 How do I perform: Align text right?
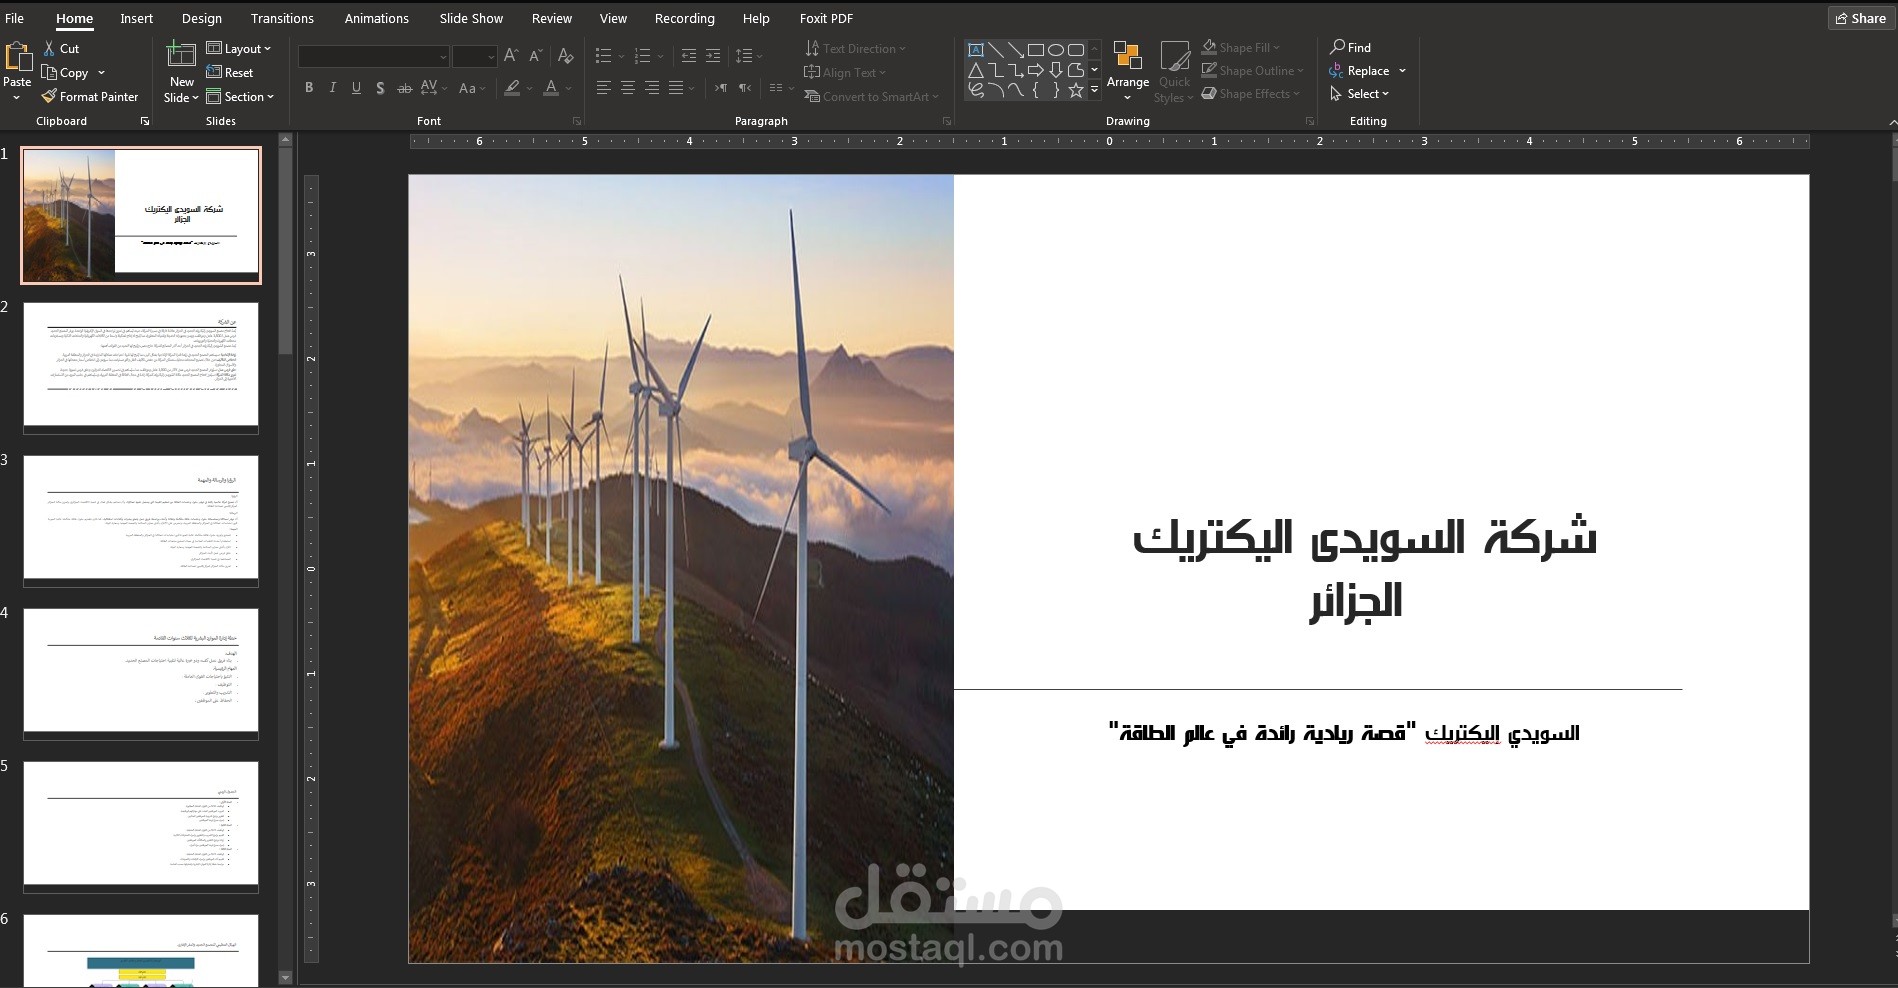[x=651, y=88]
